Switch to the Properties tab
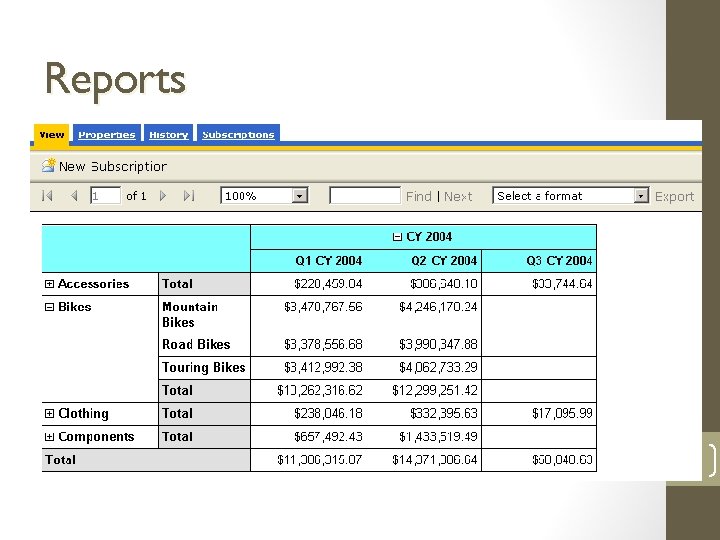Image resolution: width=720 pixels, height=540 pixels. tap(107, 135)
